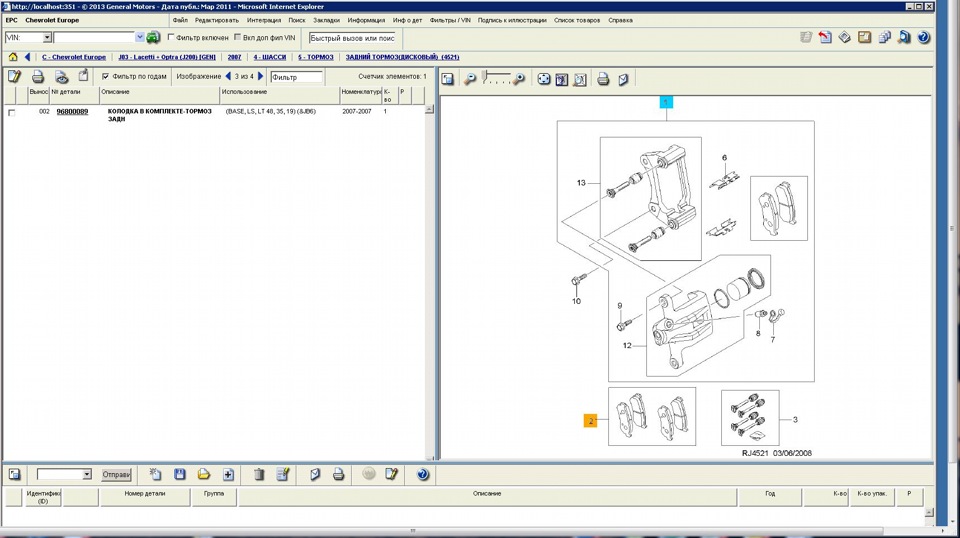Toggle the 'Вкл доп фил VIN' checkbox
960x538 pixels.
tap(238, 37)
